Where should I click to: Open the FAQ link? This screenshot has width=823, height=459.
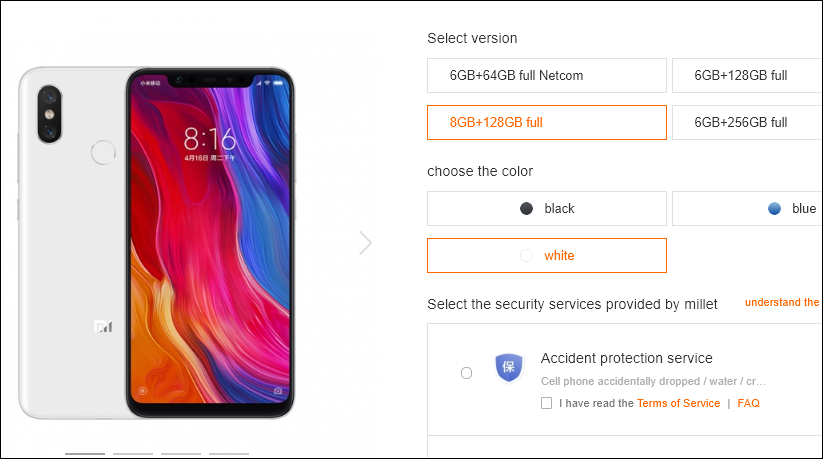coord(749,403)
